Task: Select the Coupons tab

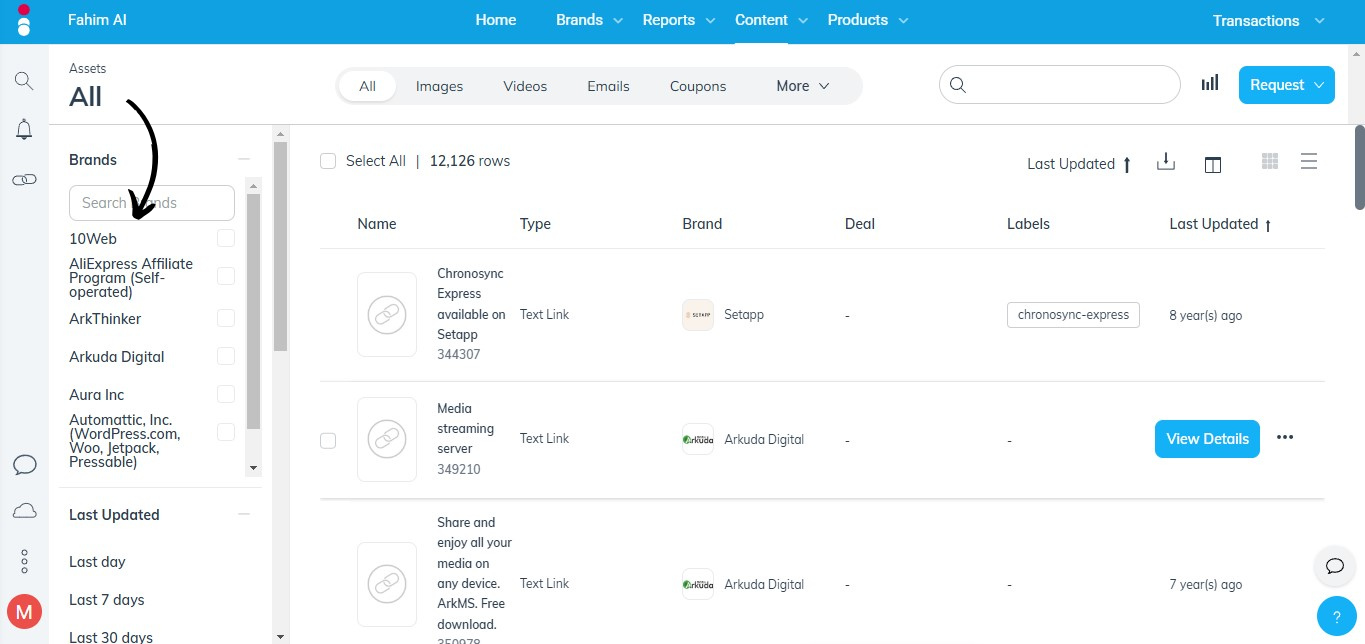Action: coord(698,86)
